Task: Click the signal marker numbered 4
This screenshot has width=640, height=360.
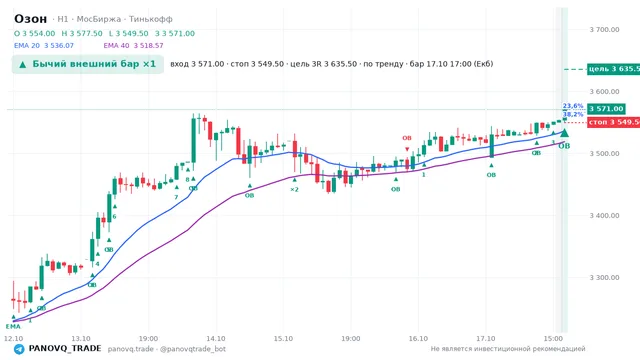Action: click(97, 264)
